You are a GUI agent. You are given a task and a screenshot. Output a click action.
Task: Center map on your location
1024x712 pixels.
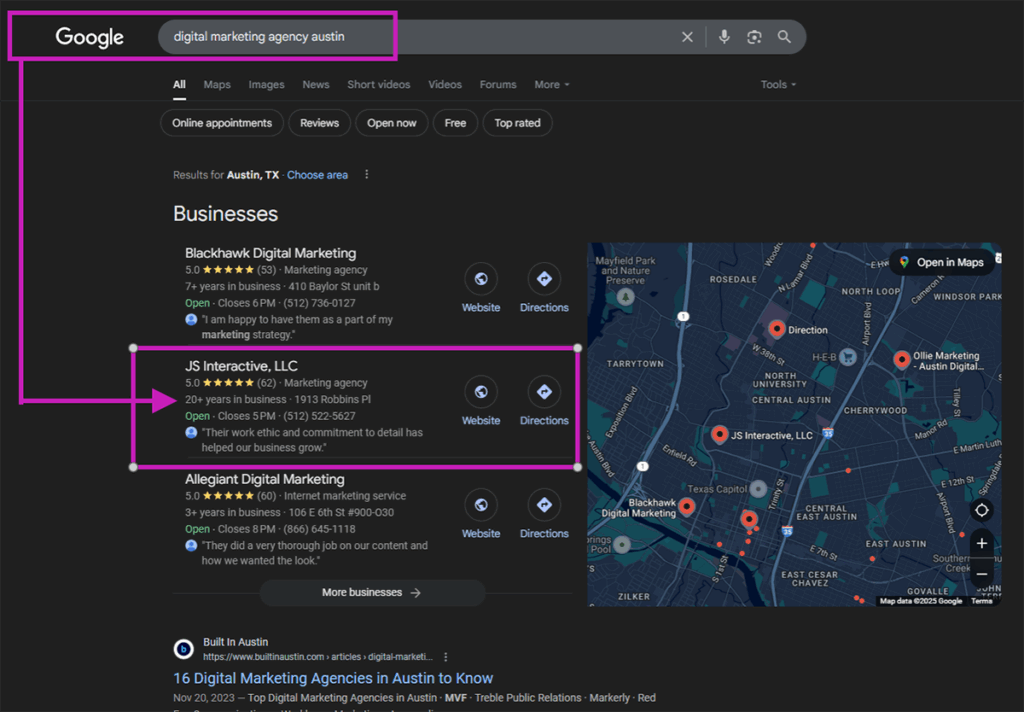(982, 510)
